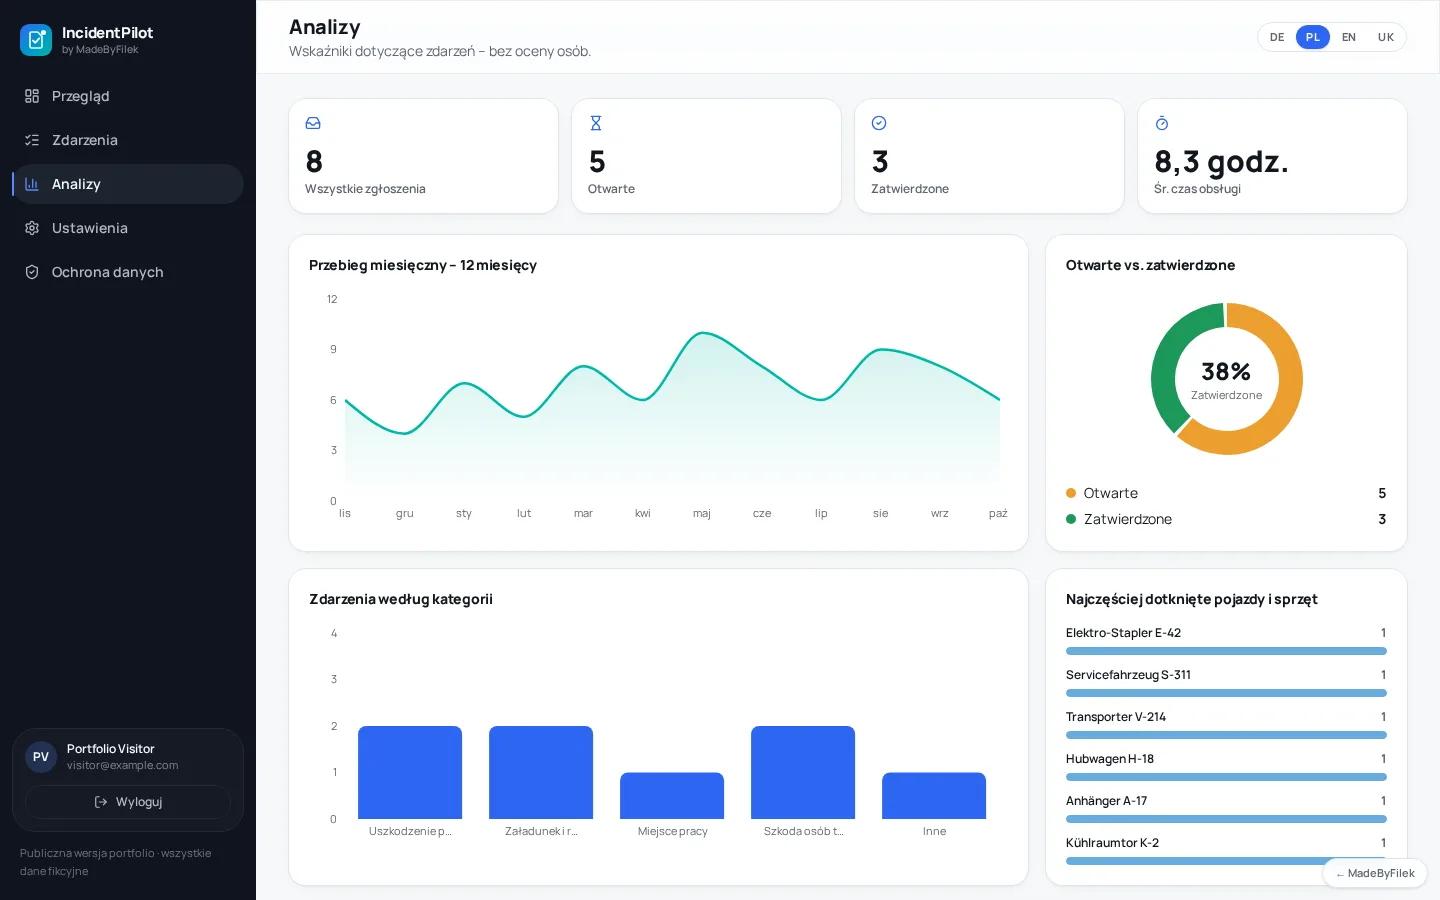Click the Przebieg miesięczny – 12 miesięcy heading
The height and width of the screenshot is (900, 1440).
point(423,265)
